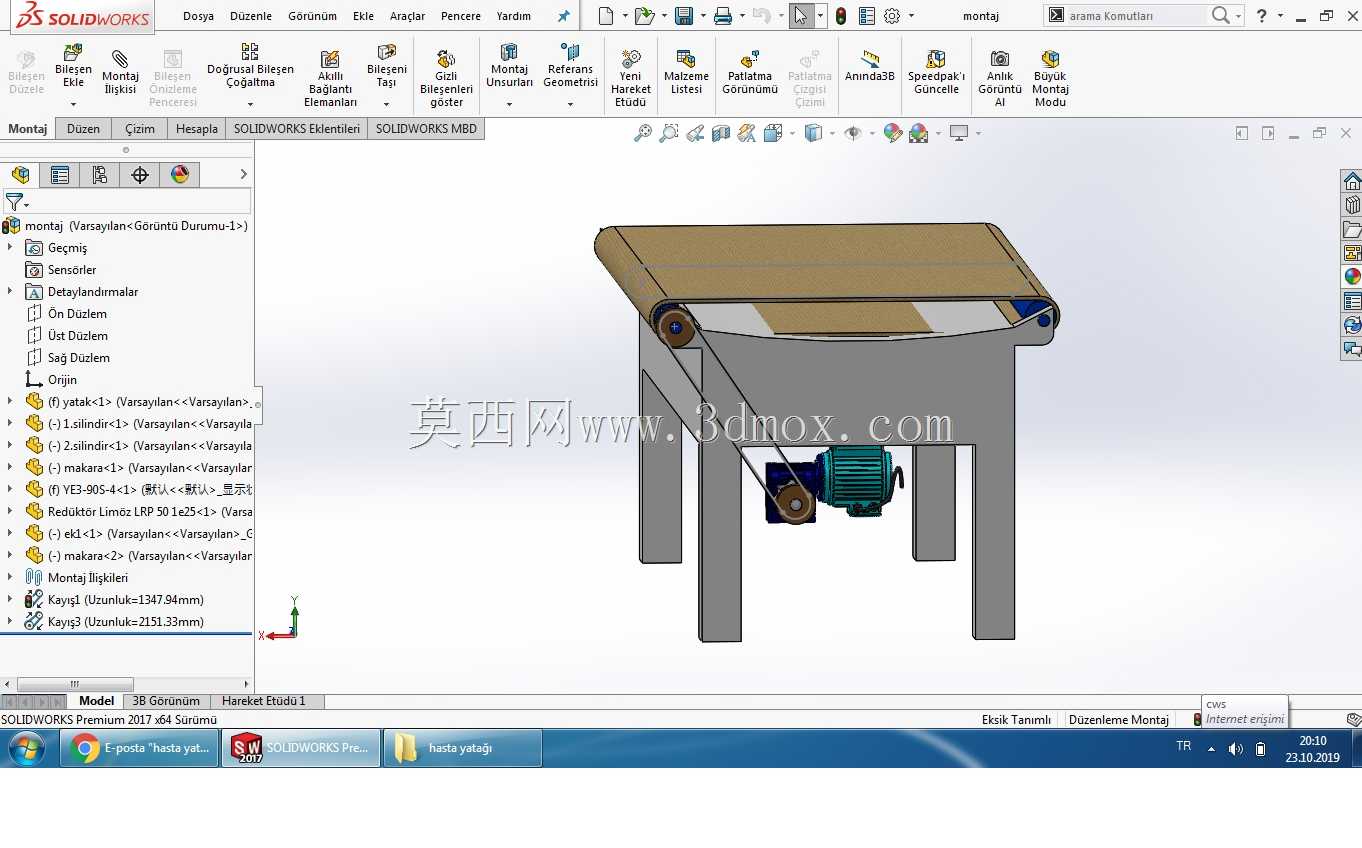The image size is (1362, 848).
Task: Click the Windows Start button
Action: pyautogui.click(x=26, y=748)
